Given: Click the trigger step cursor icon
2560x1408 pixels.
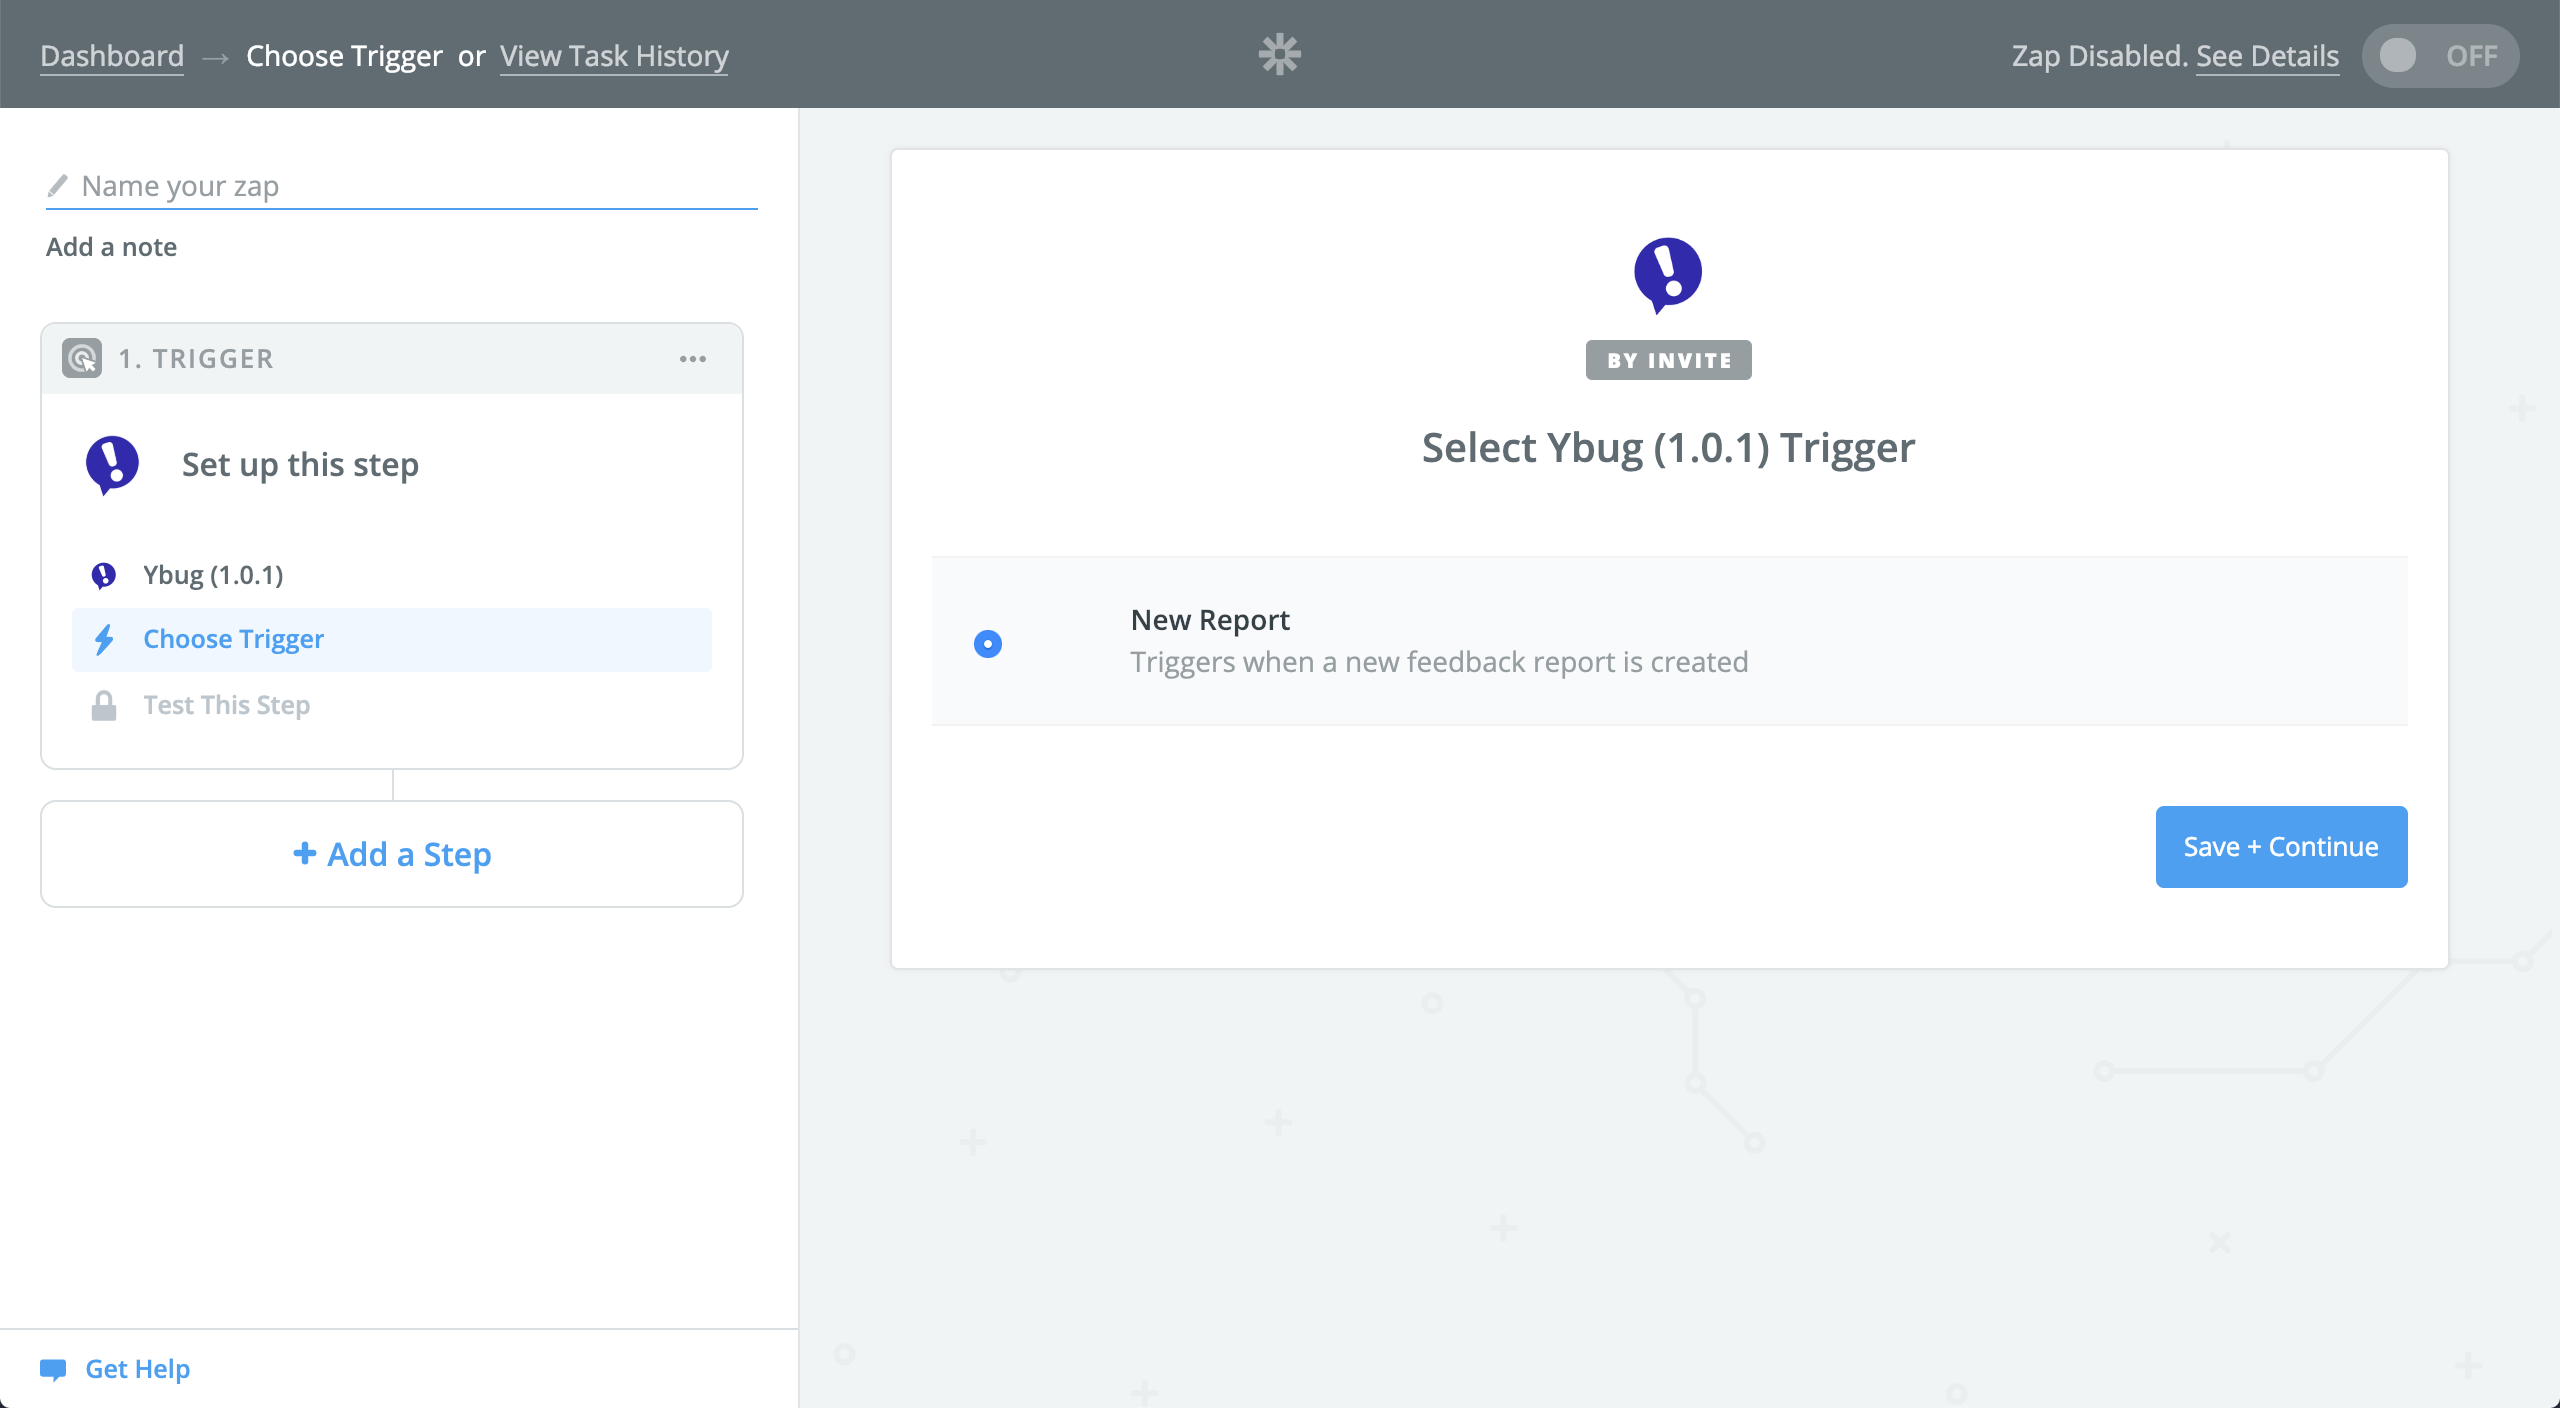Looking at the screenshot, I should pyautogui.click(x=82, y=358).
